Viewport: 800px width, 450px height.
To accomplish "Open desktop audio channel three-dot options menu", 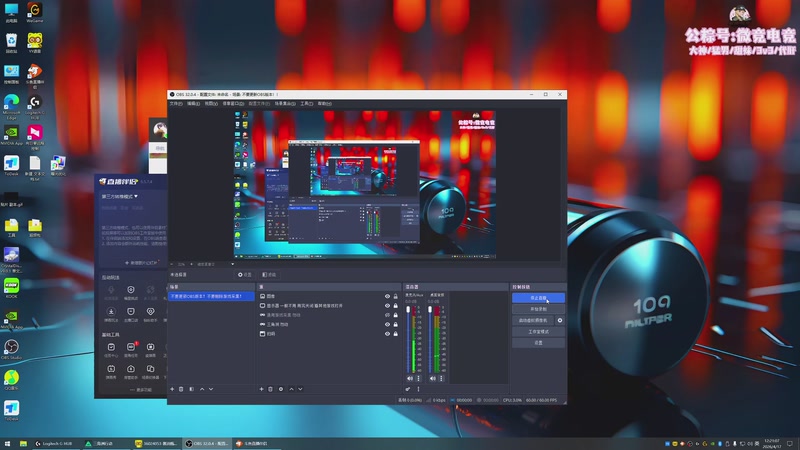I will click(x=441, y=379).
